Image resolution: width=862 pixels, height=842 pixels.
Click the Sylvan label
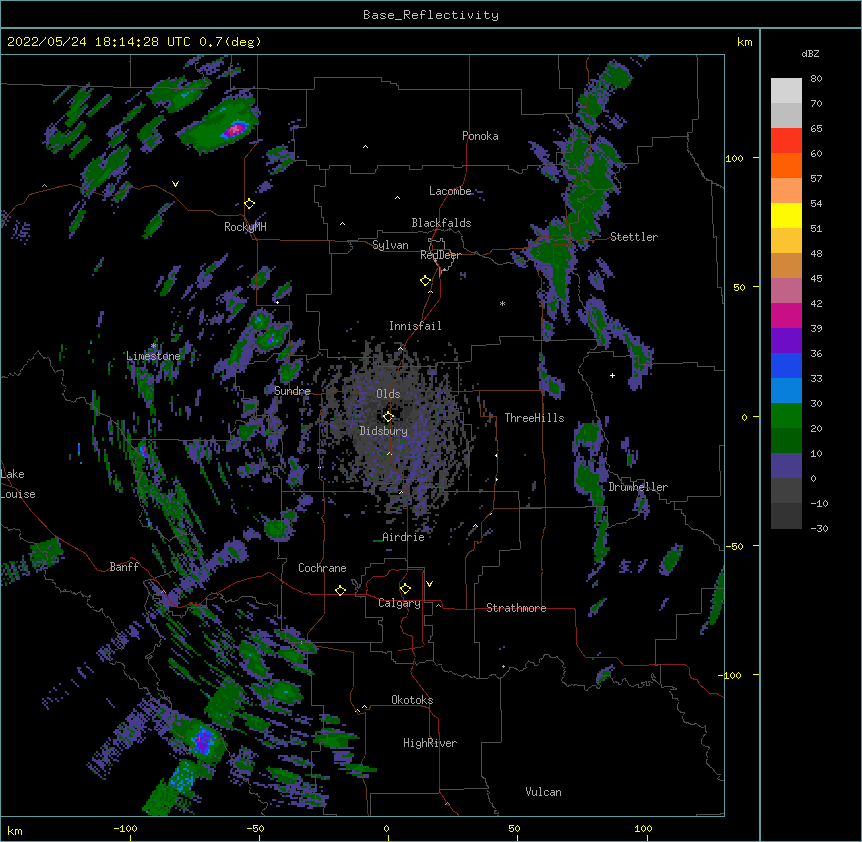tap(390, 245)
